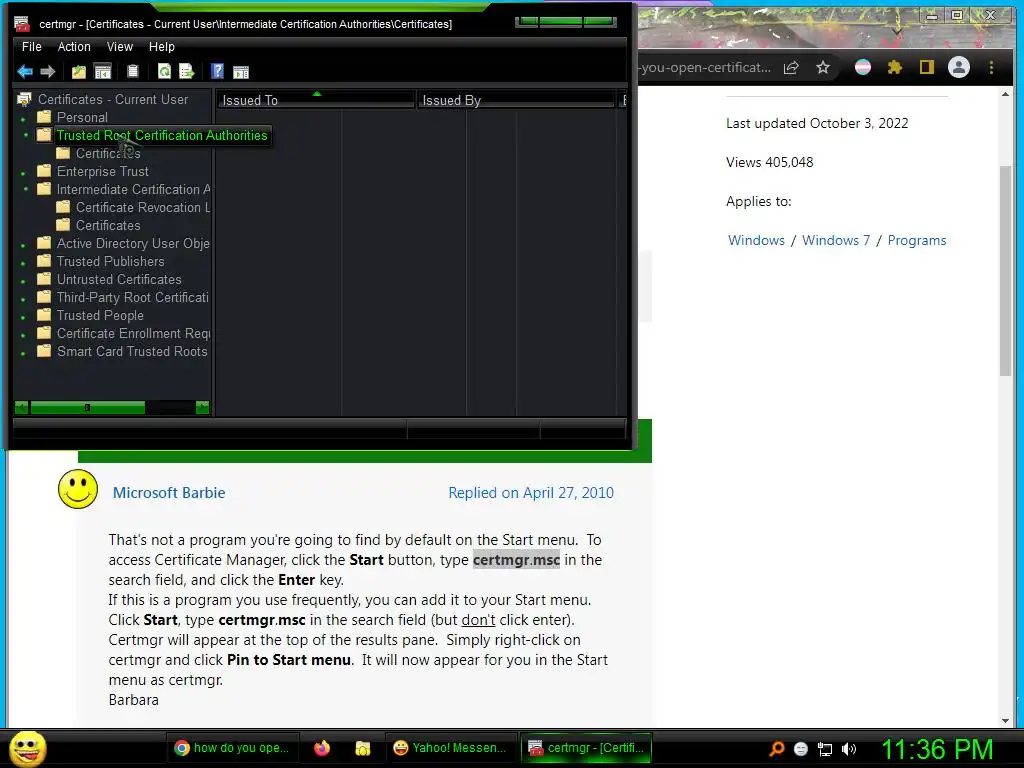This screenshot has width=1024, height=768.
Task: Click the volume speaker tray icon
Action: 849,749
